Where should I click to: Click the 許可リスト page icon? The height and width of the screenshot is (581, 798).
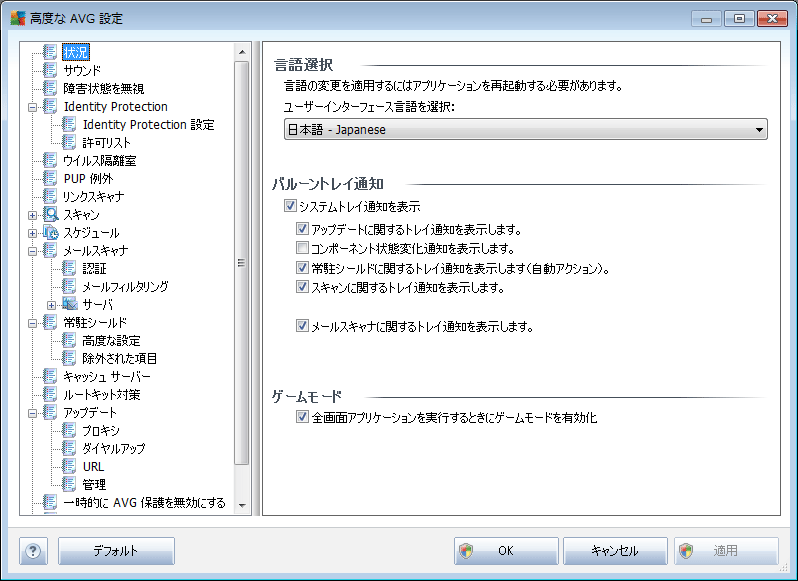pyautogui.click(x=69, y=142)
